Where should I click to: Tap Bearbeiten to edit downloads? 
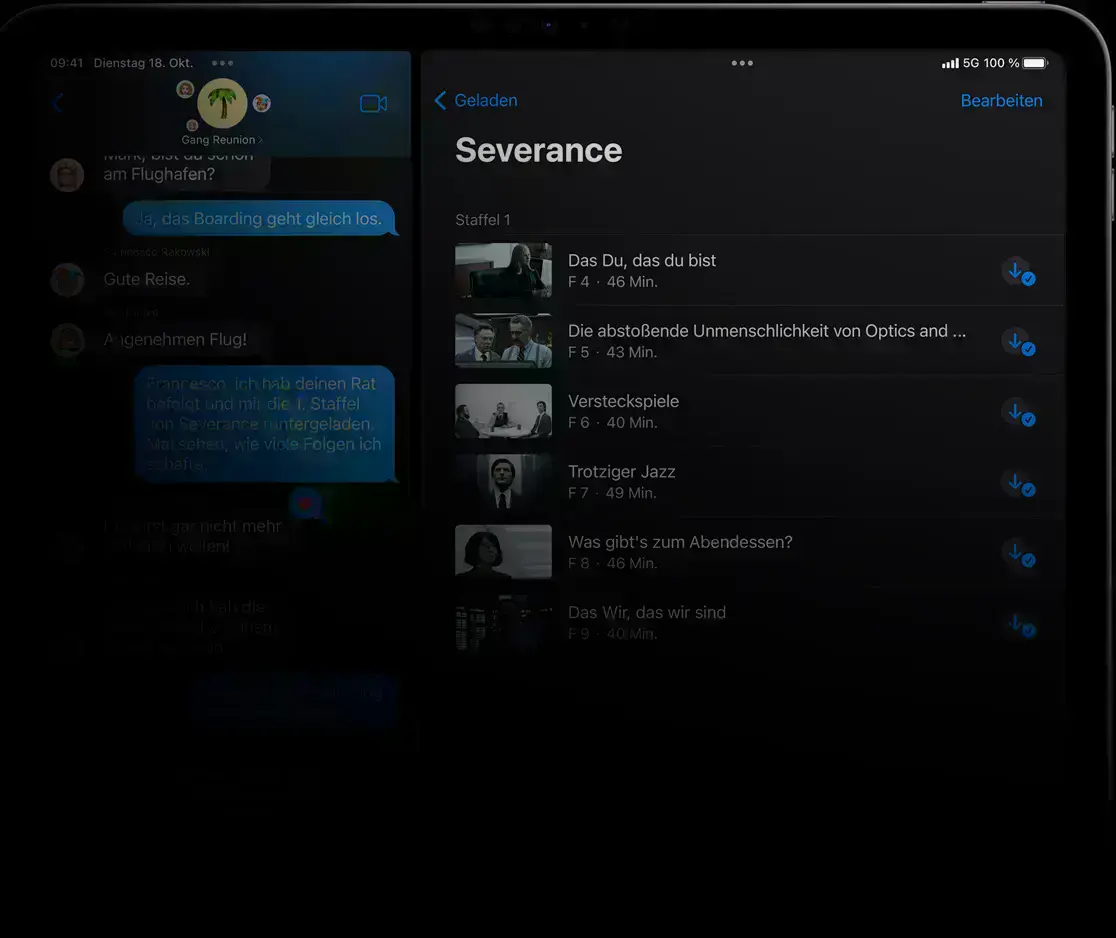click(1001, 100)
